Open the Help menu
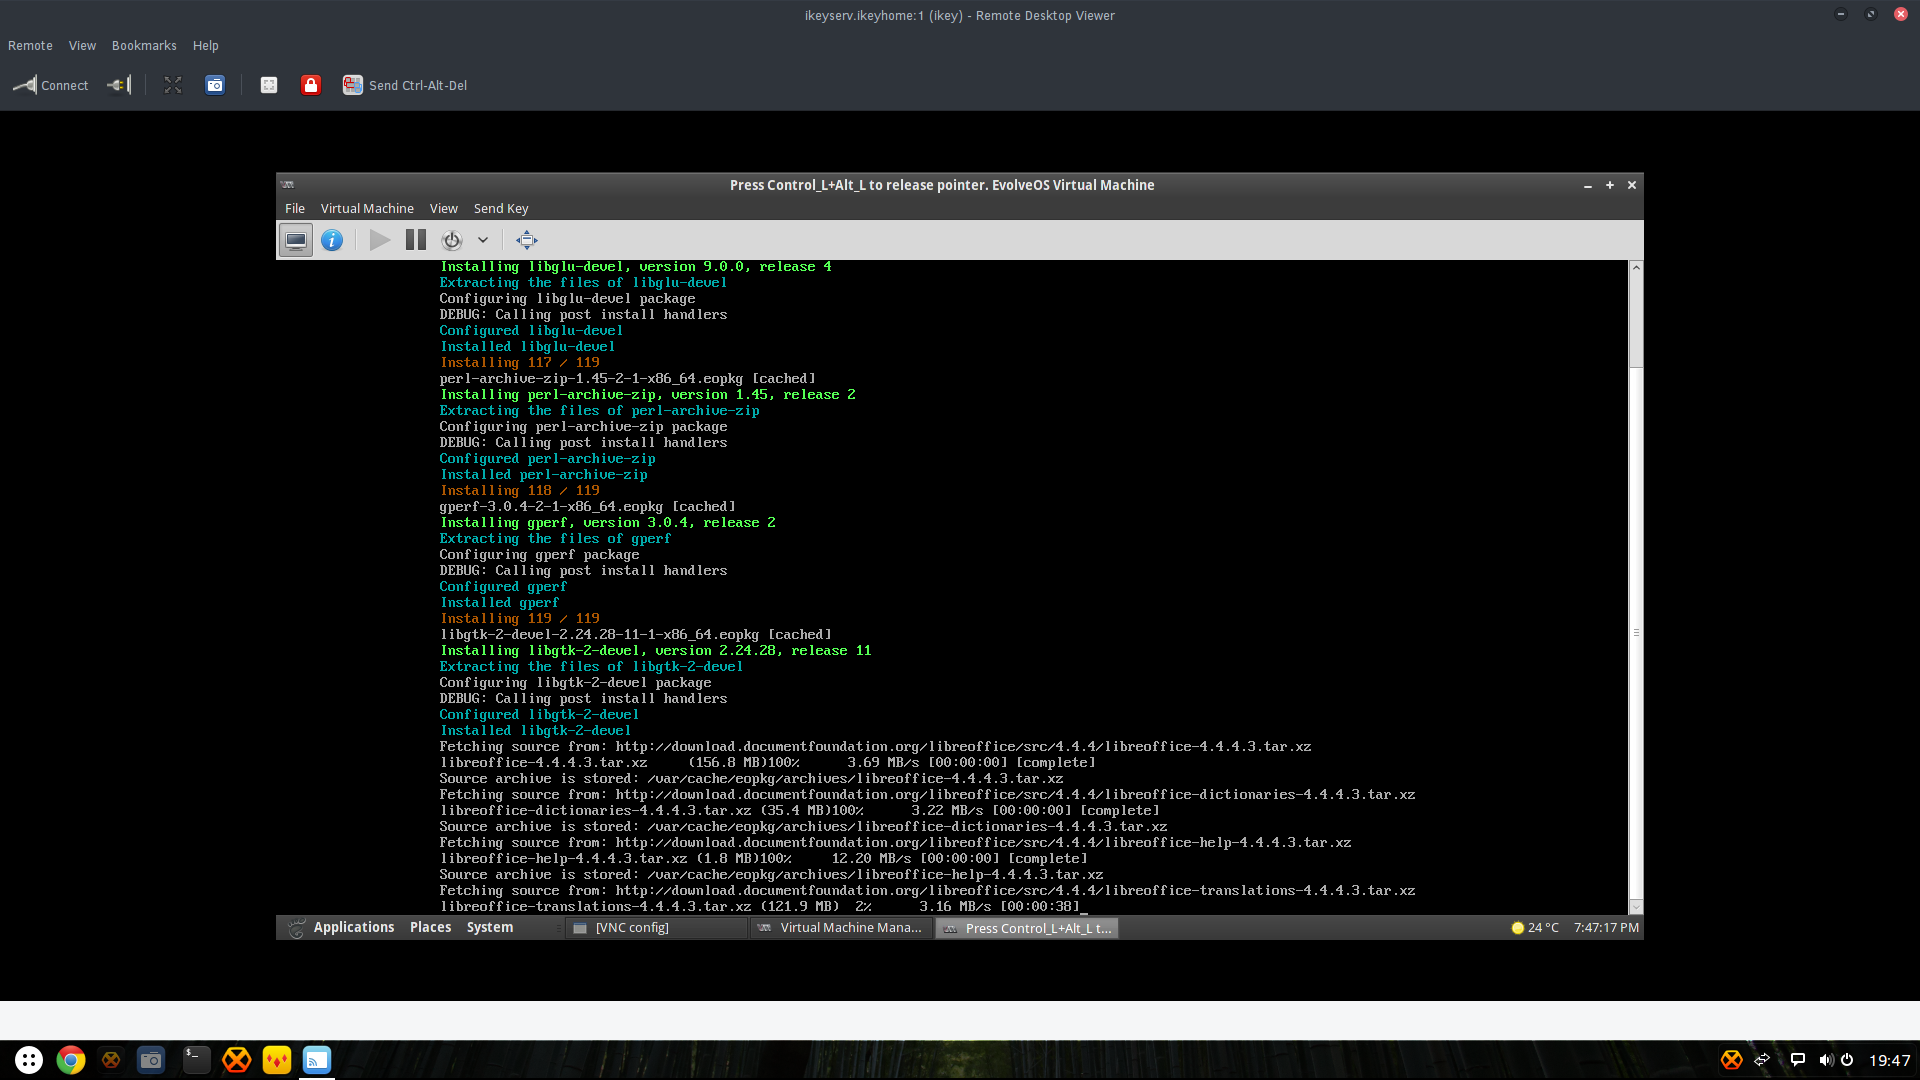Viewport: 1920px width, 1080px height. pyautogui.click(x=206, y=46)
